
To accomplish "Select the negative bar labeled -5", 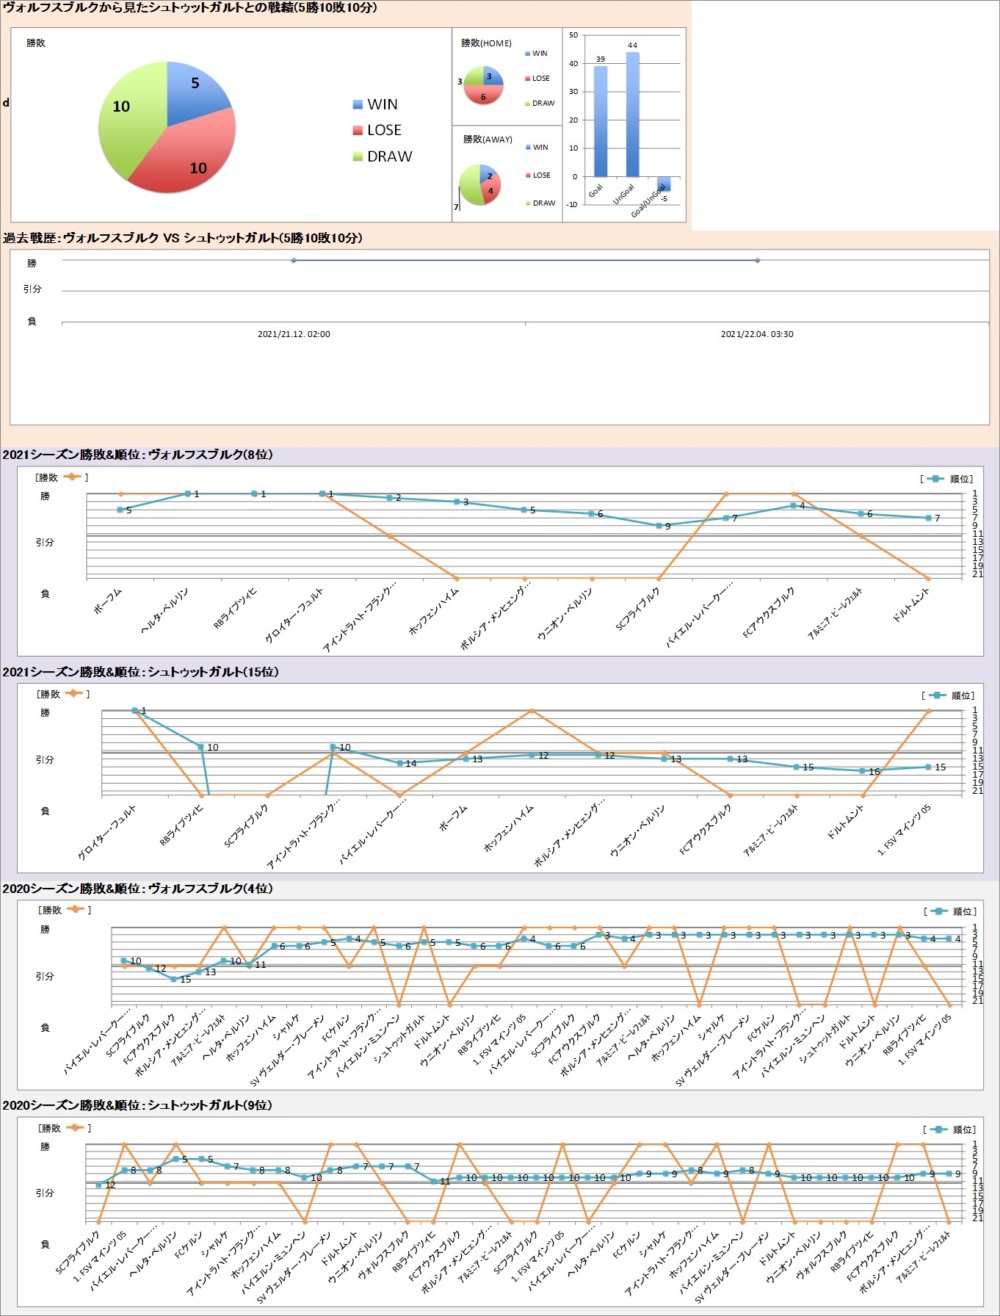I will [x=665, y=183].
